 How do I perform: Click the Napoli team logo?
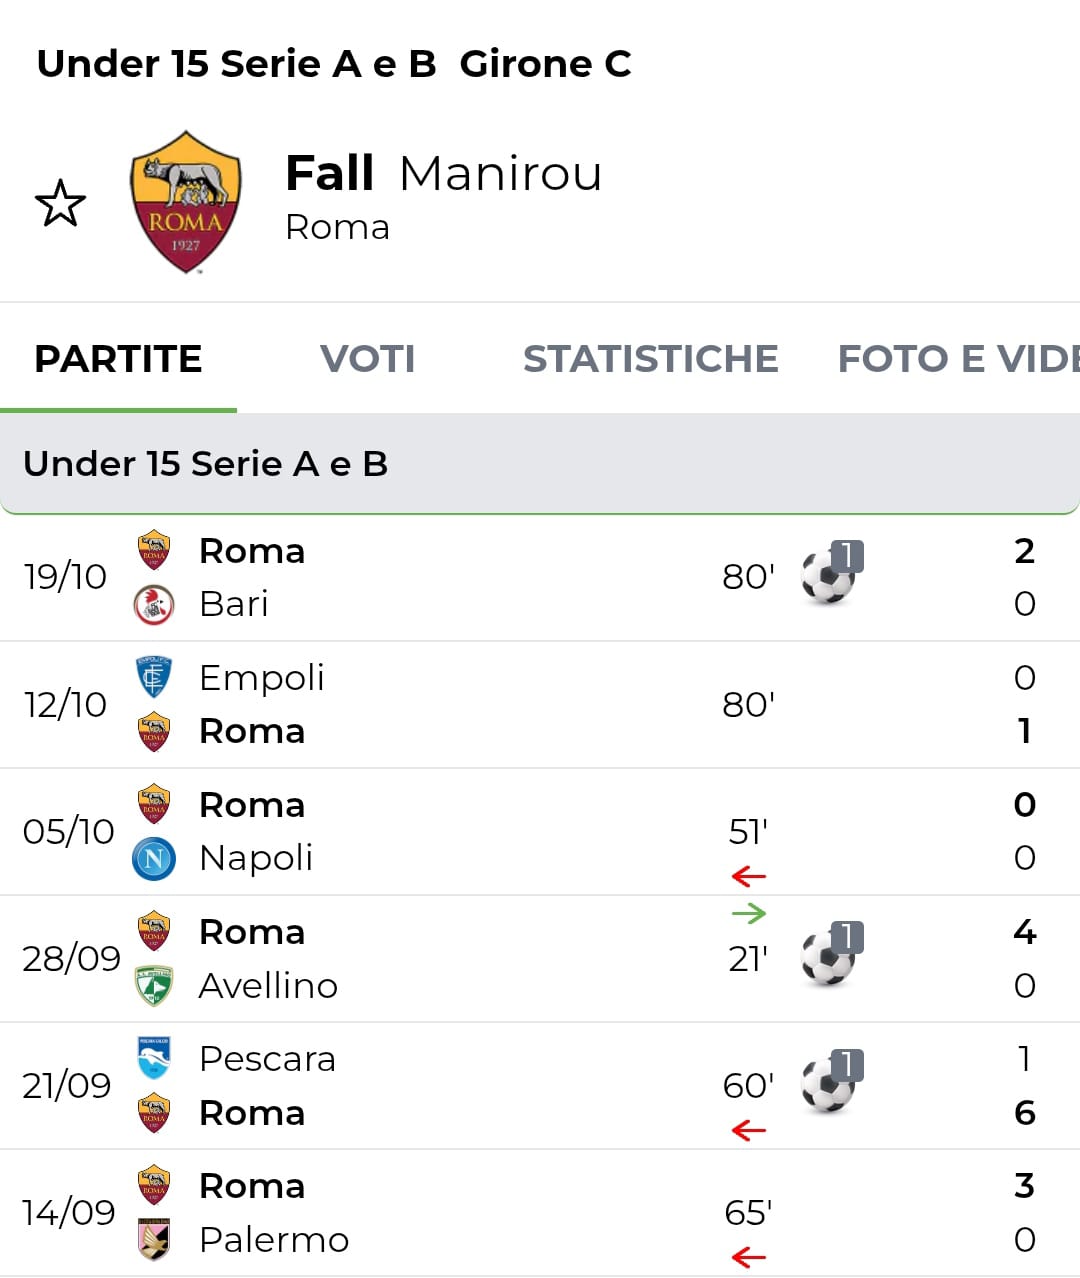coord(154,858)
